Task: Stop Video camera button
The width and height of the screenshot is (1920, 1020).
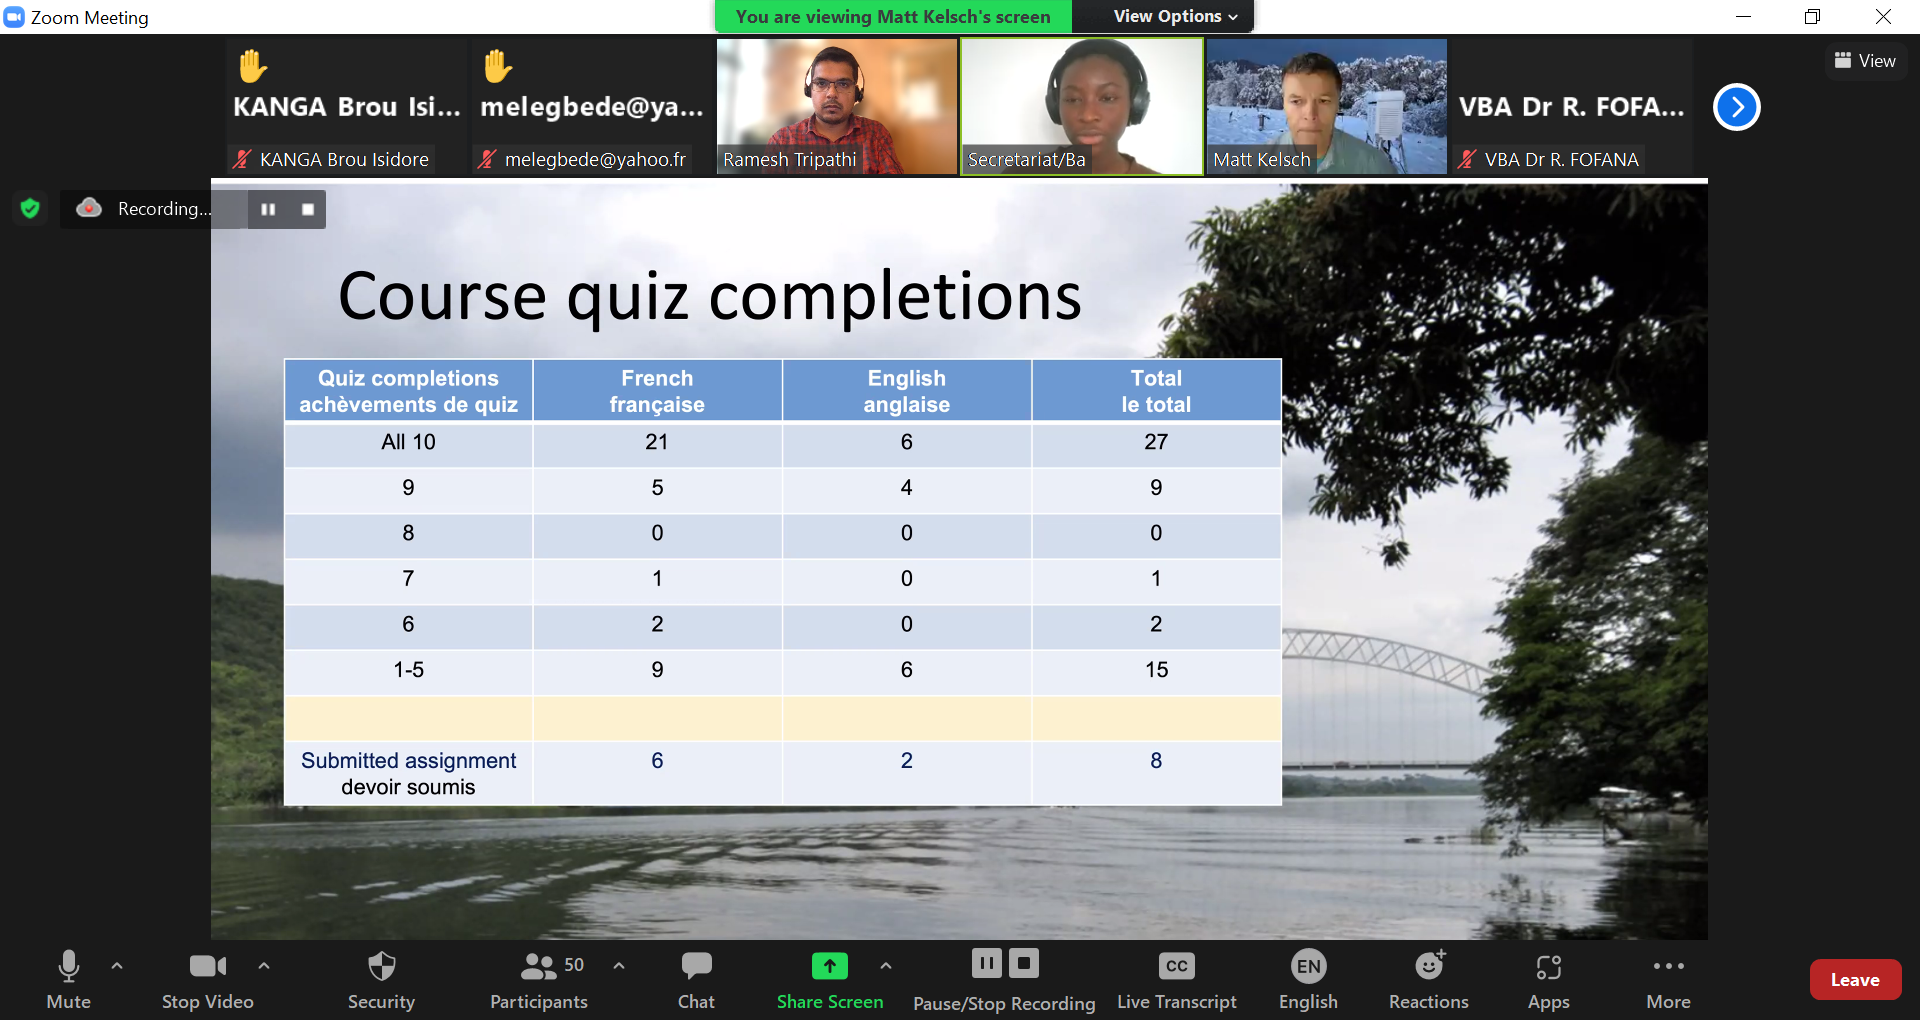Action: (x=208, y=980)
